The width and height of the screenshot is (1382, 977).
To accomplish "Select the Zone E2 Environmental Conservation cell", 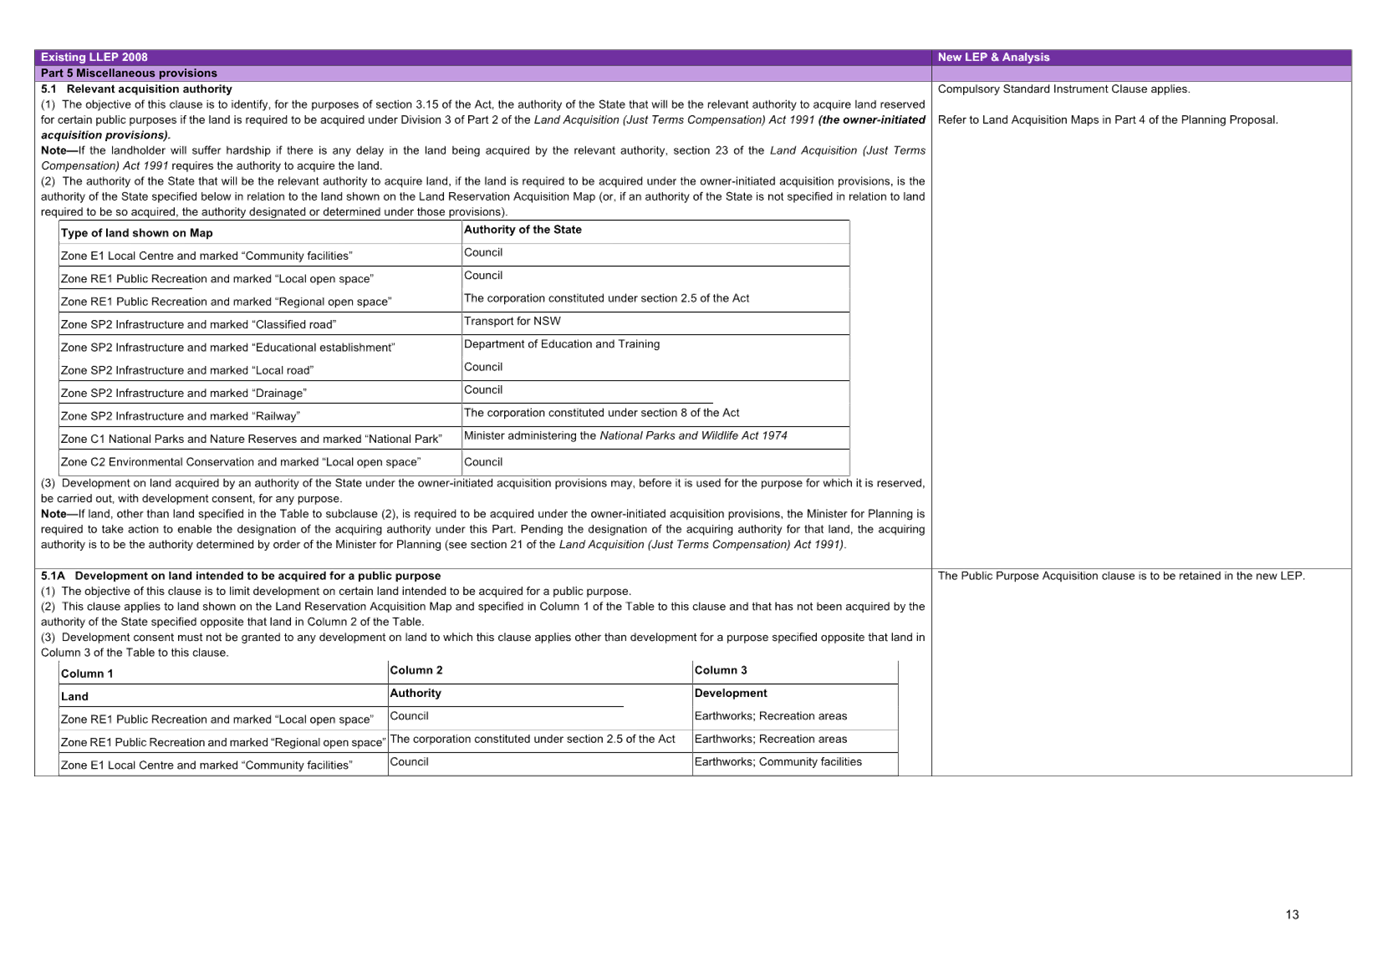I will click(240, 462).
